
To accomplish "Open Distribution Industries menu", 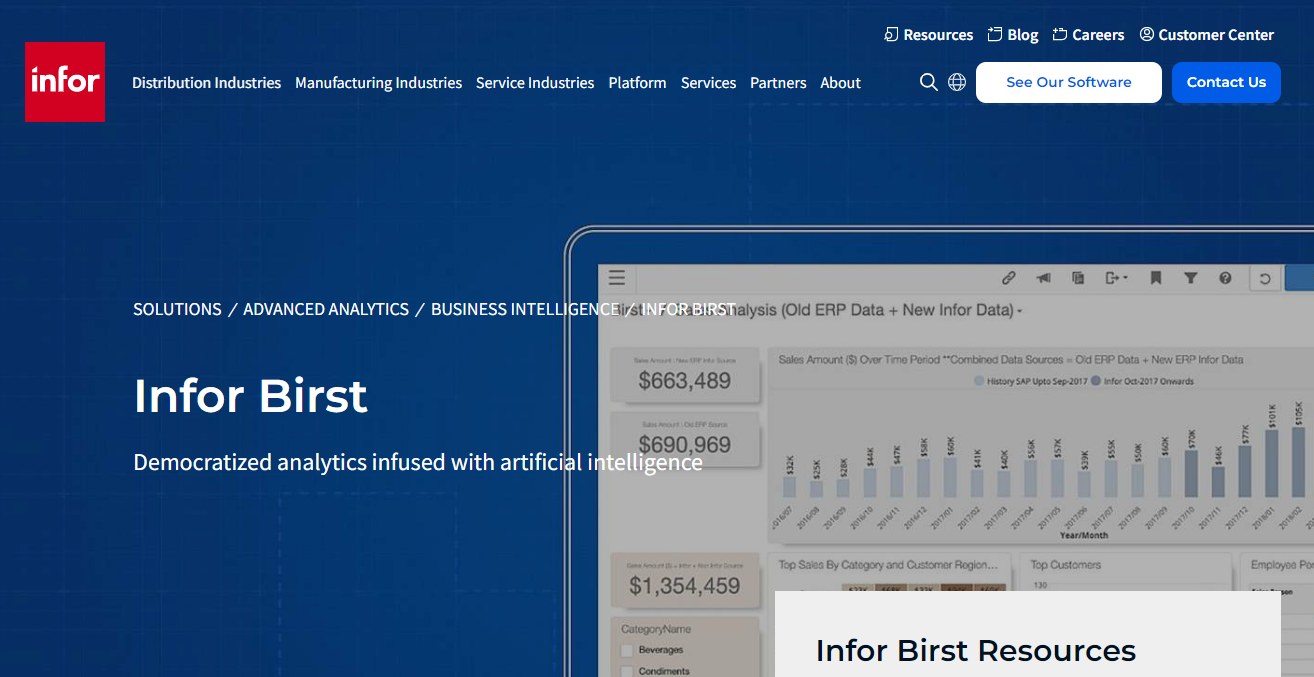I will [x=206, y=83].
